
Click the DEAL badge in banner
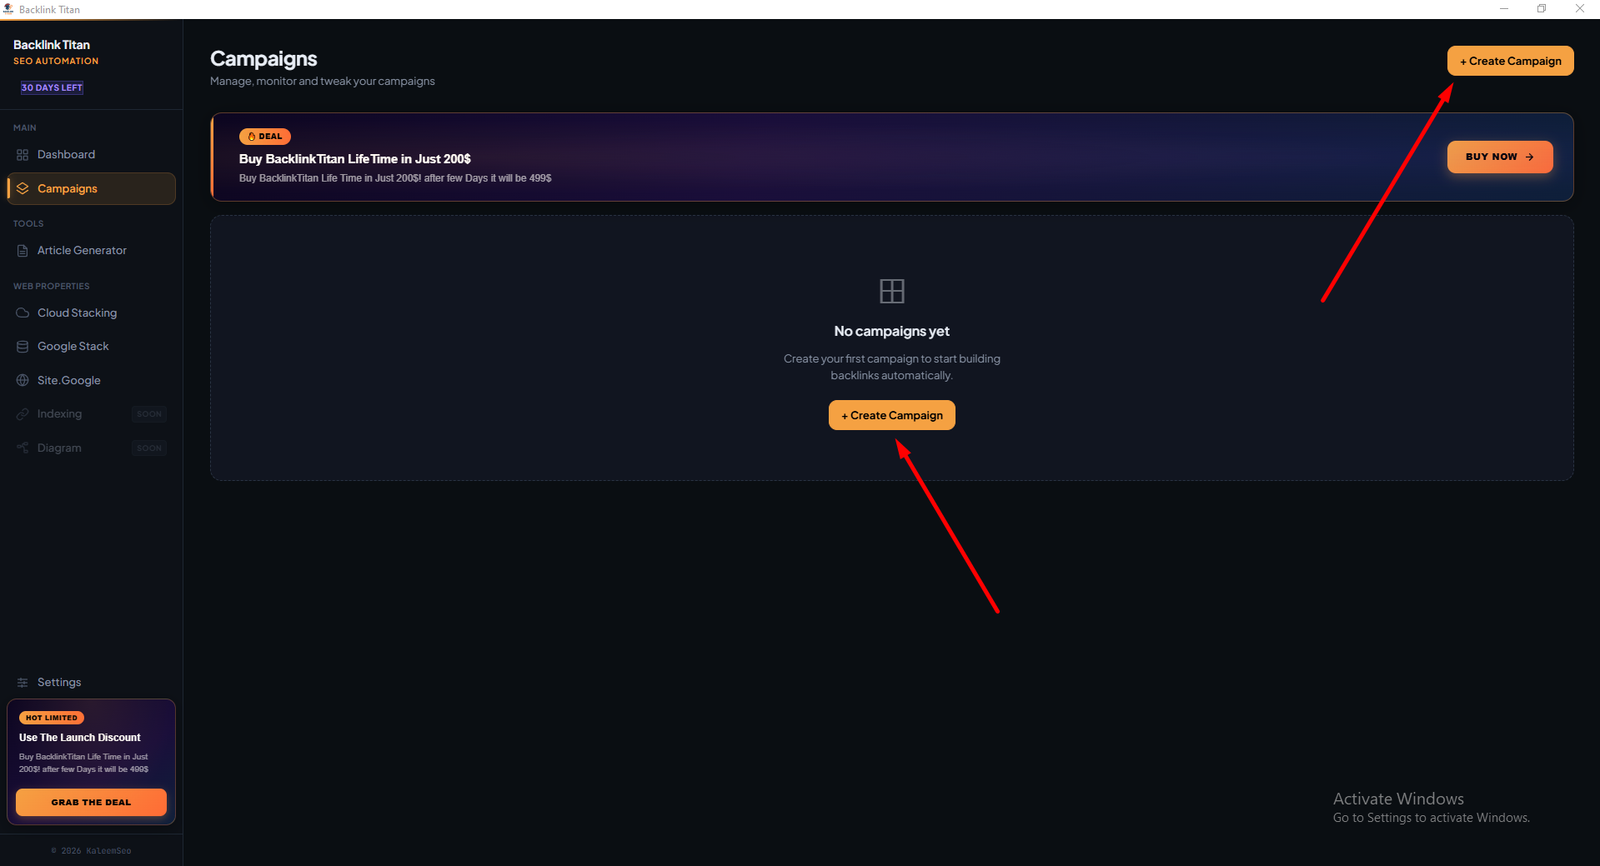[265, 136]
